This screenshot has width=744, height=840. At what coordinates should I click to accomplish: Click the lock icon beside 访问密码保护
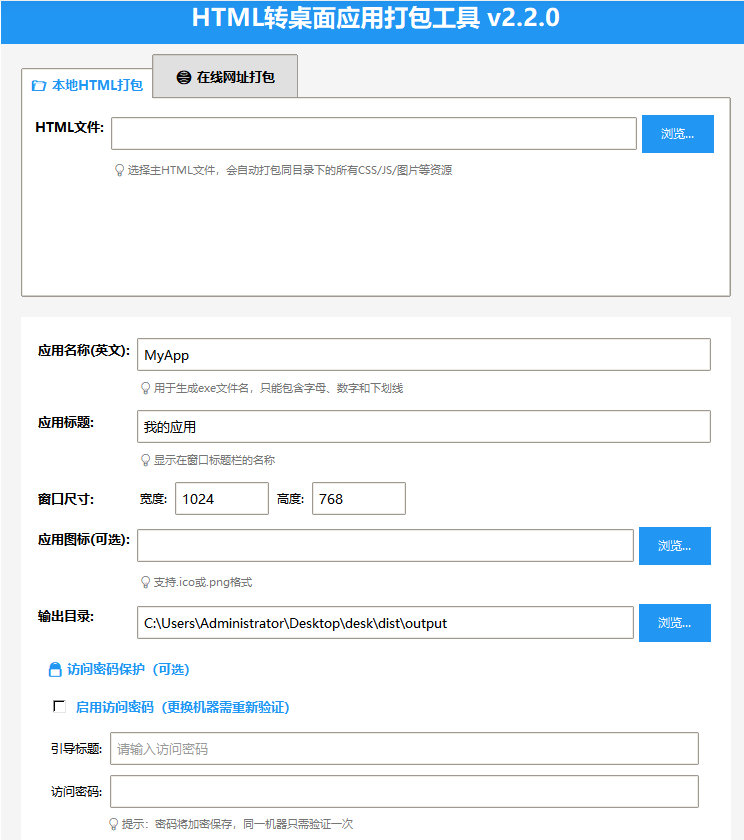55,670
